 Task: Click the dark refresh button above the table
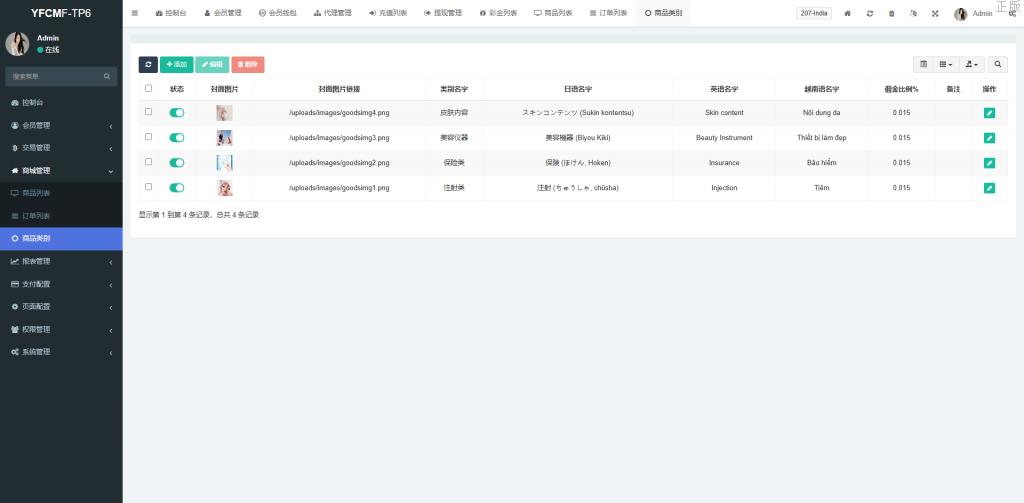pos(148,65)
